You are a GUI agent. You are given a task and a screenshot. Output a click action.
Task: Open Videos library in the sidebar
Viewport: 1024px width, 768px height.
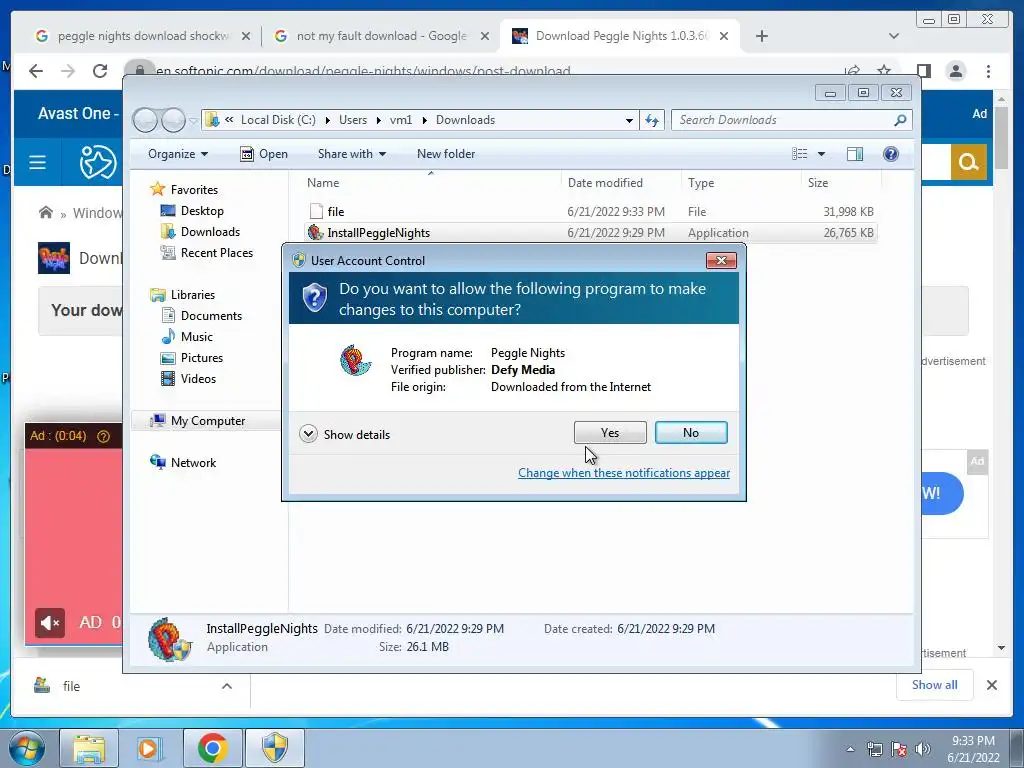(198, 379)
